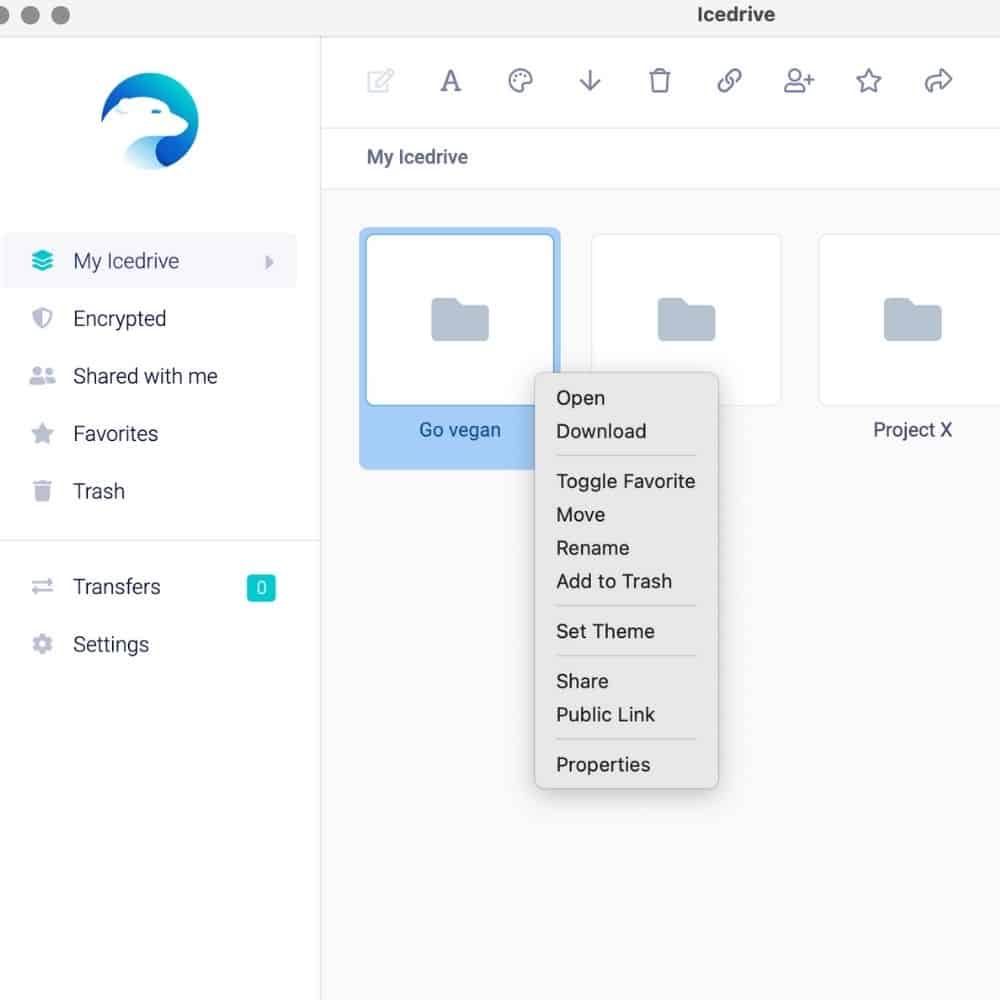The image size is (1000, 1000).
Task: Choose Download from the context menu
Action: pyautogui.click(x=626, y=431)
